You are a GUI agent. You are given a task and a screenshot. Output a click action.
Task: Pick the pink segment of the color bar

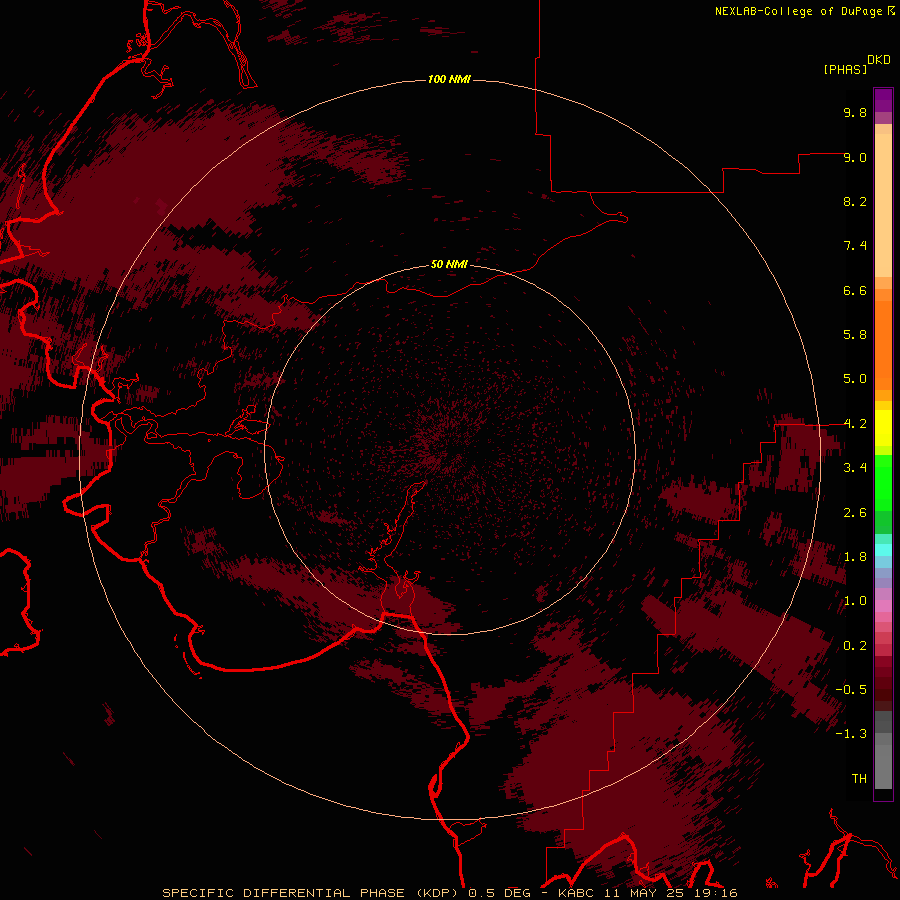click(x=883, y=606)
